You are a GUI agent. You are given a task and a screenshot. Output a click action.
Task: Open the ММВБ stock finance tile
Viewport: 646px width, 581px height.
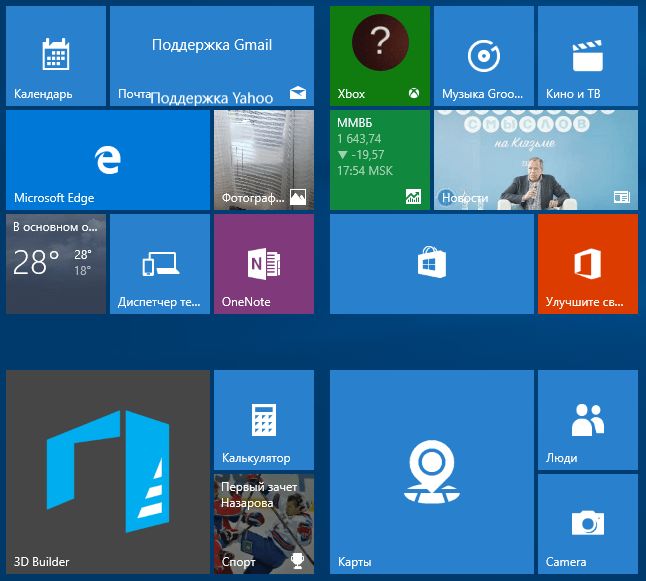tap(379, 160)
